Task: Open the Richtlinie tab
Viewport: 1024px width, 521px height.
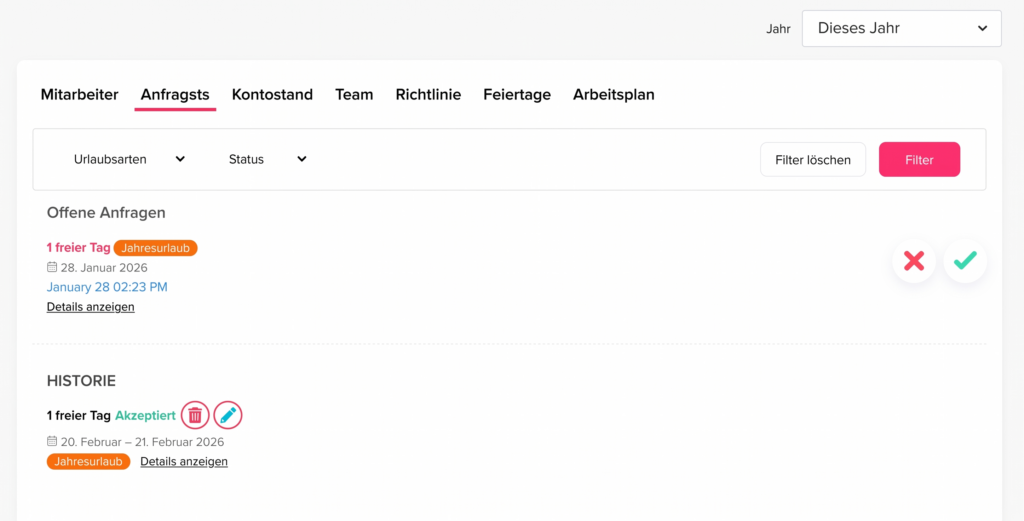Action: tap(428, 95)
